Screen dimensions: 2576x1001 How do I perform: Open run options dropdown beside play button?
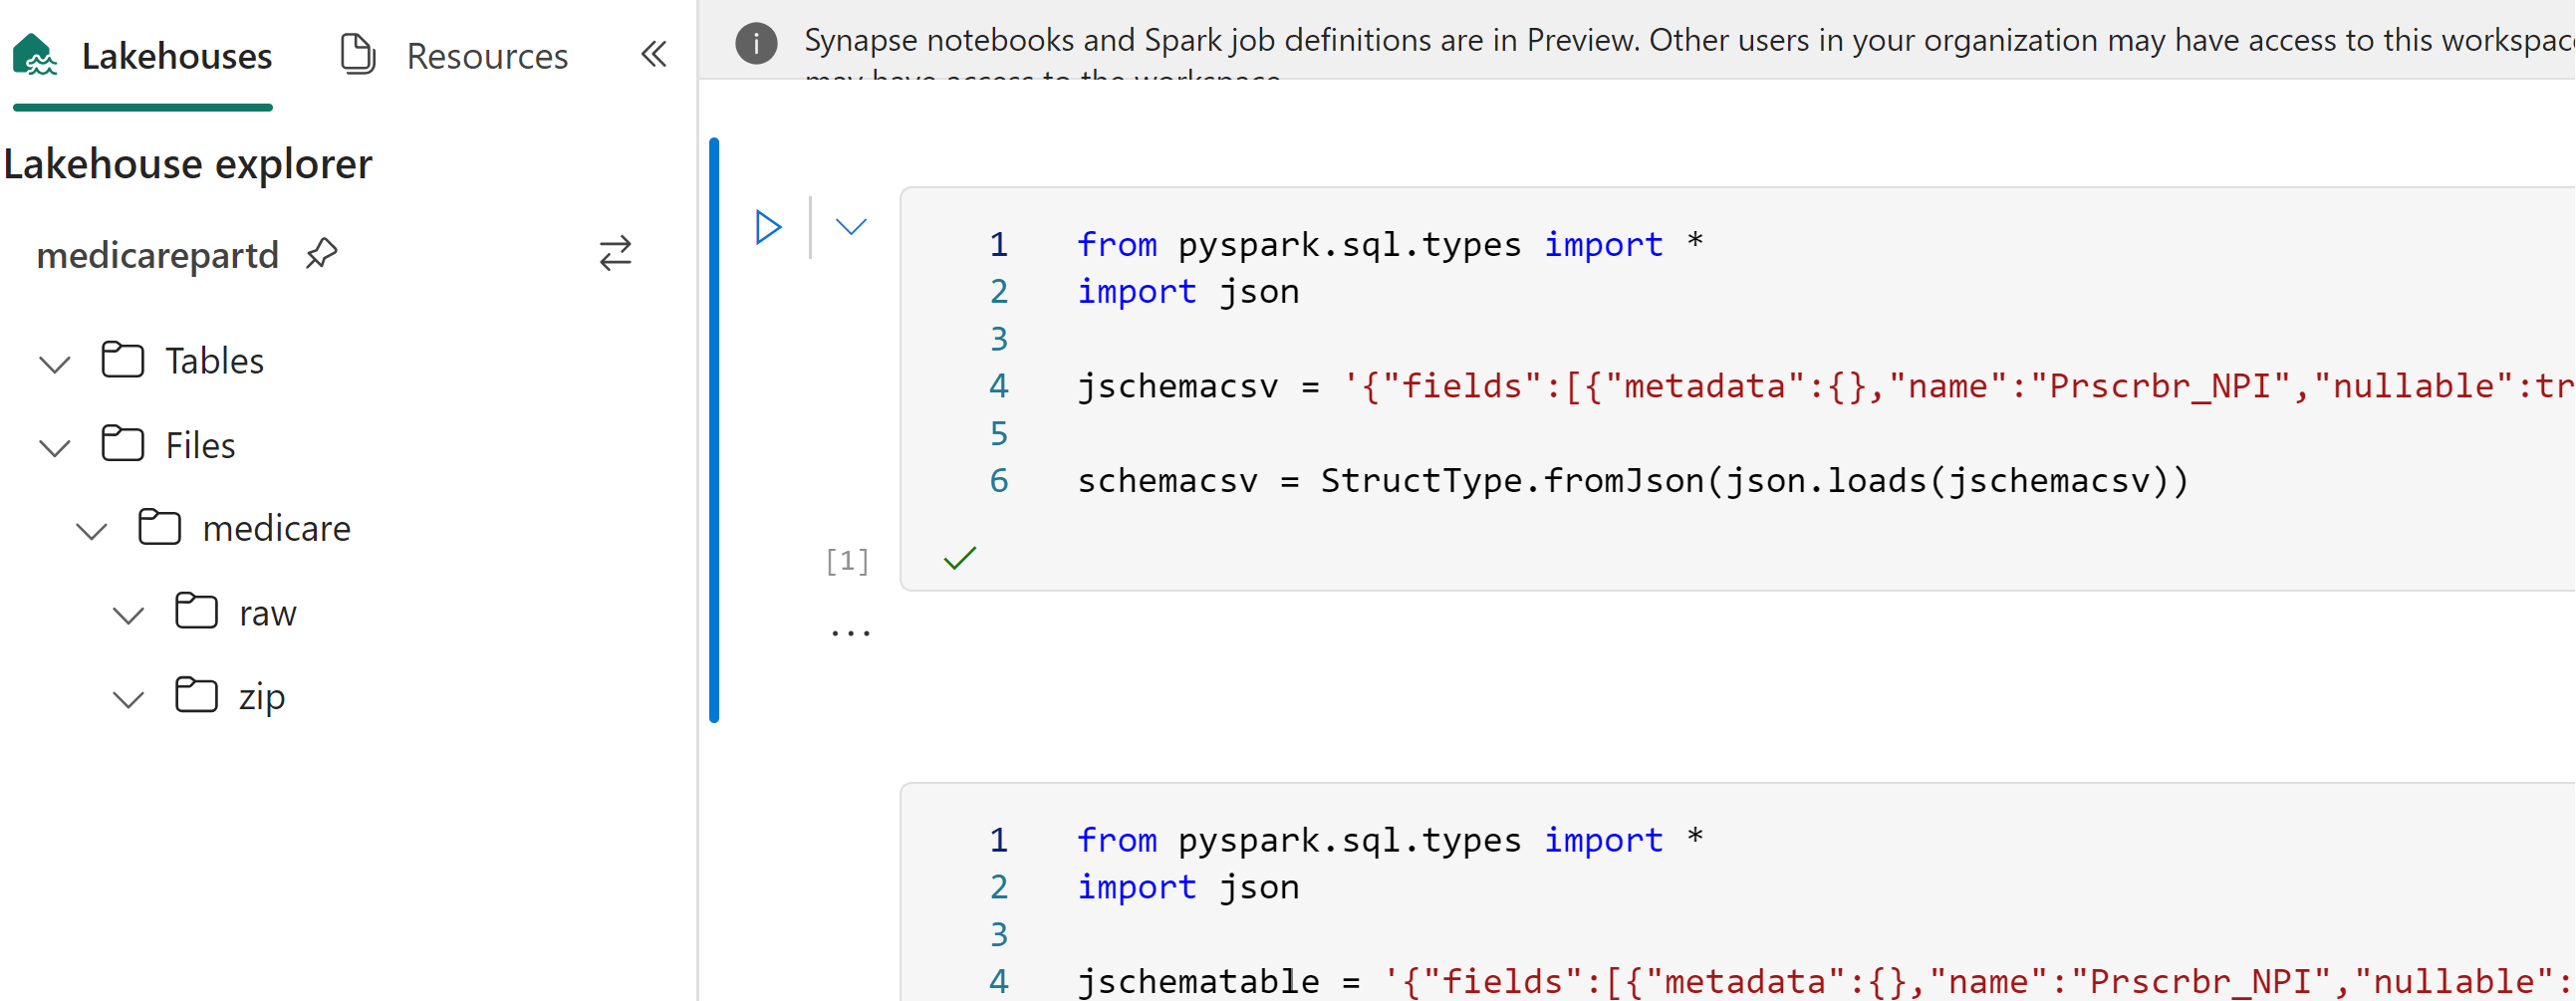(x=851, y=227)
